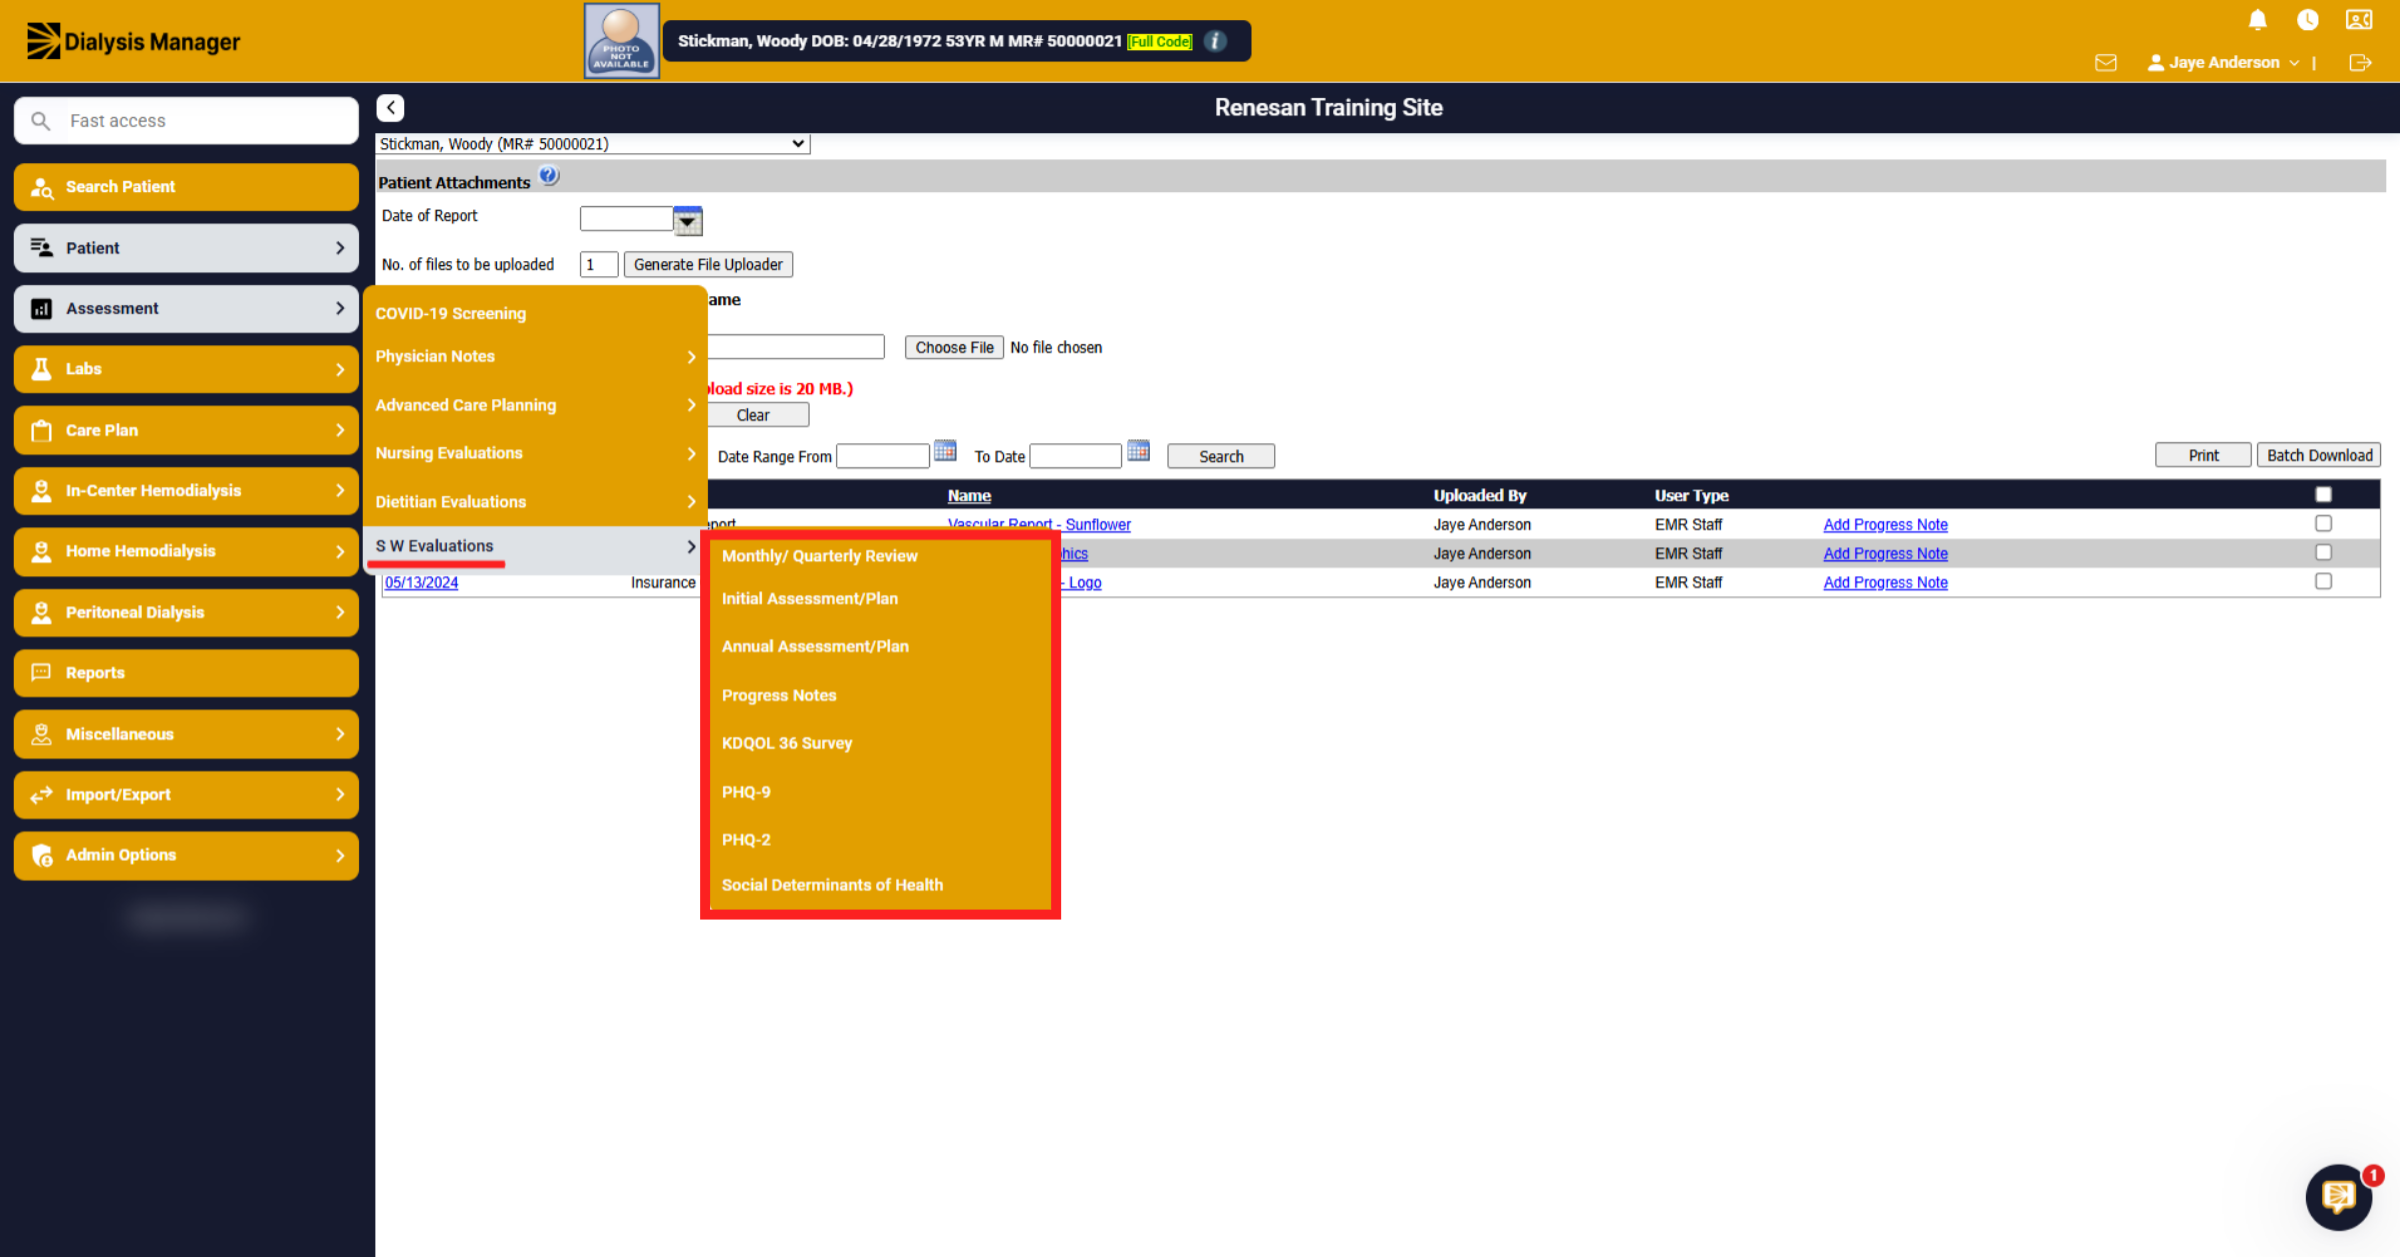
Task: Open the To Date calendar icon
Action: click(x=1138, y=451)
